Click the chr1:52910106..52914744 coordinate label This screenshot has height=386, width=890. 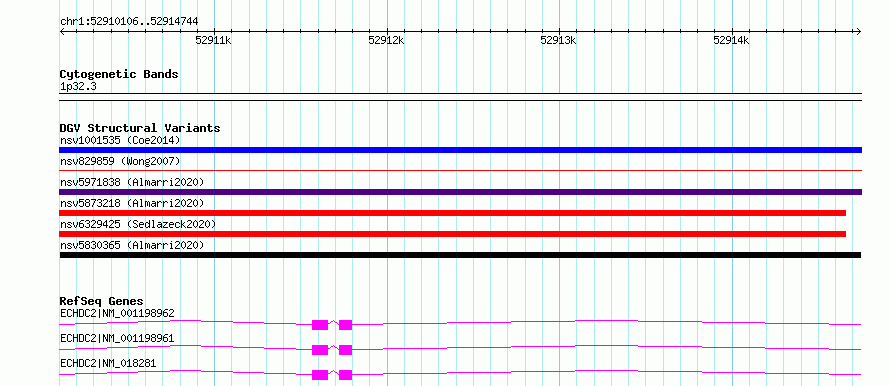click(x=129, y=22)
